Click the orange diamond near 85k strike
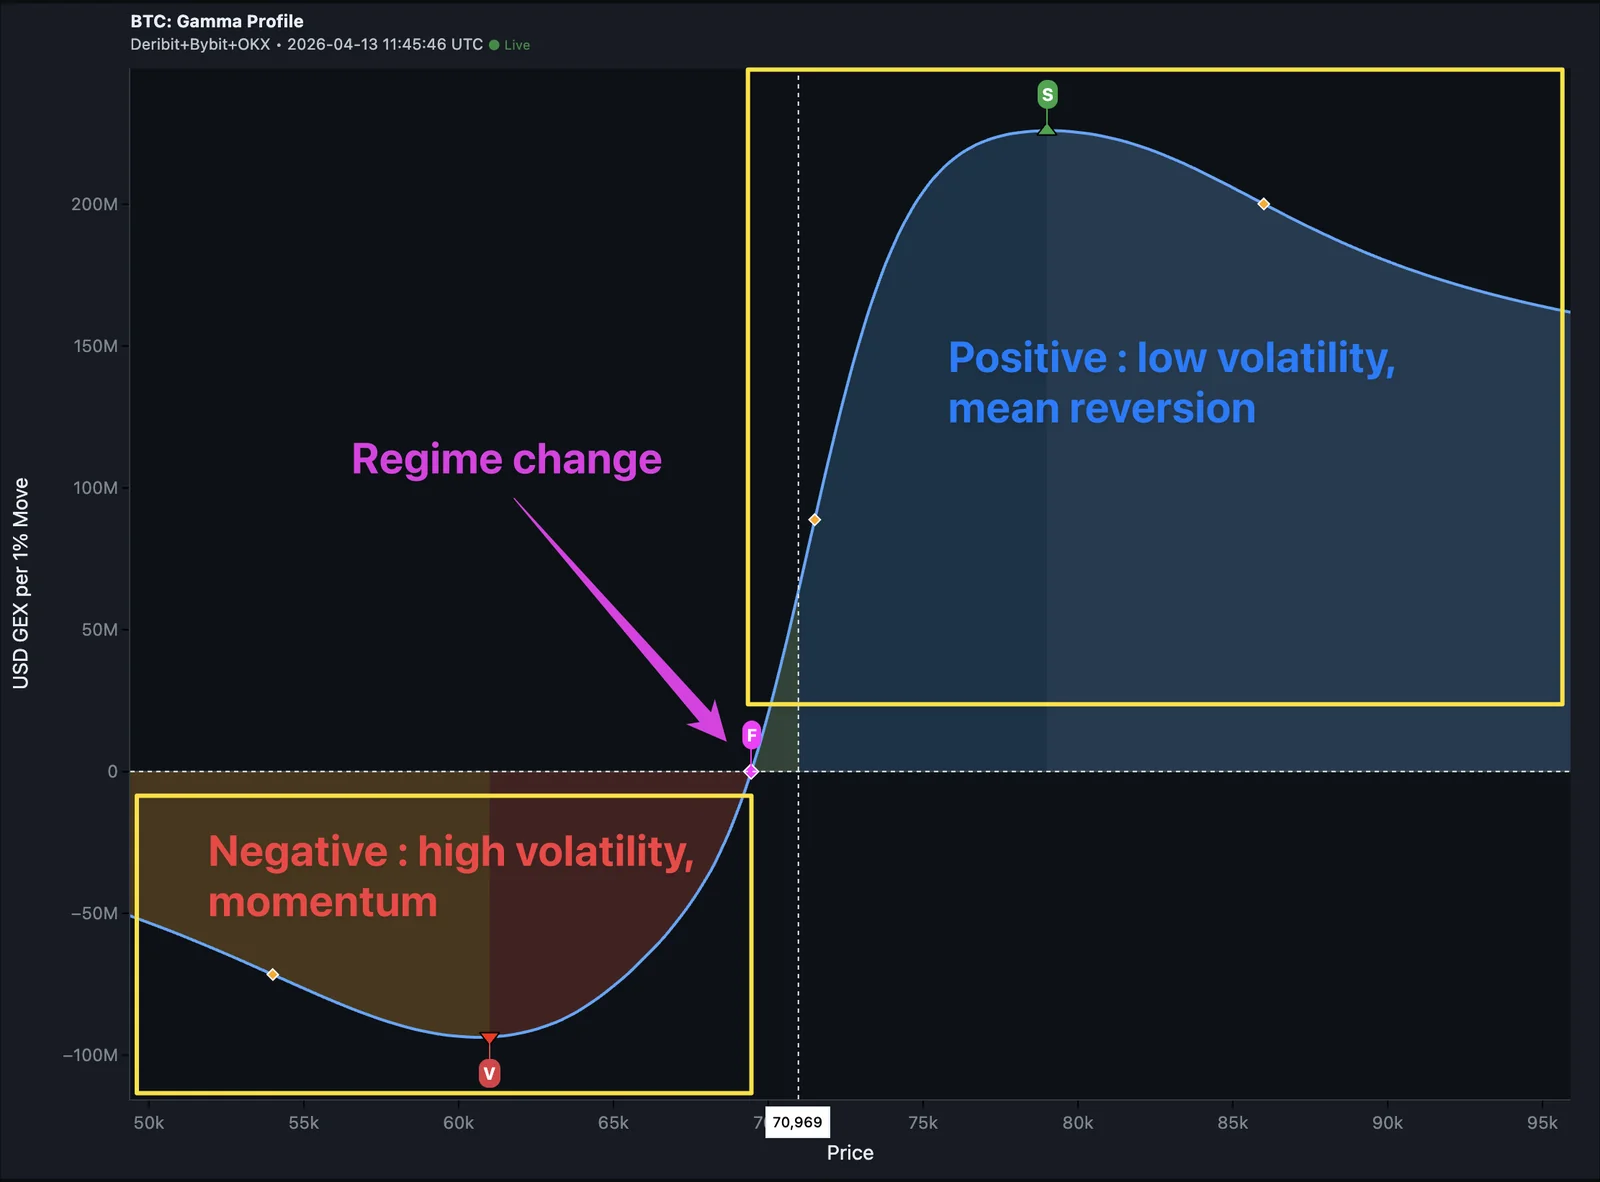Image resolution: width=1600 pixels, height=1182 pixels. coord(1262,204)
